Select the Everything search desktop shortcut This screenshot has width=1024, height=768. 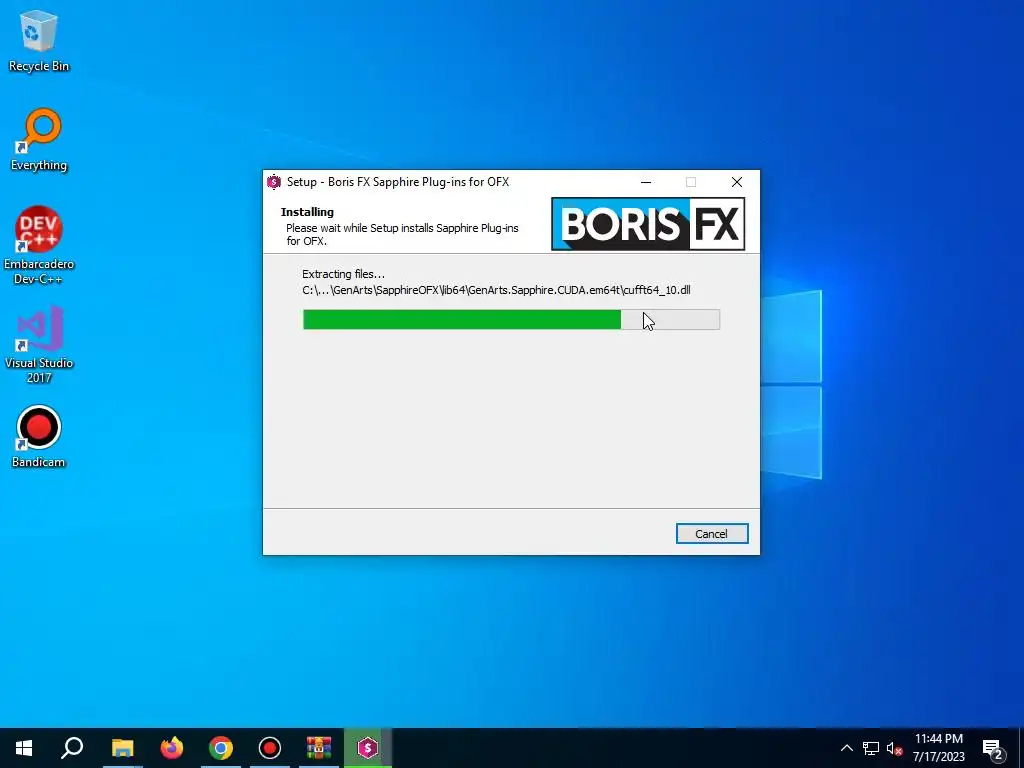39,140
